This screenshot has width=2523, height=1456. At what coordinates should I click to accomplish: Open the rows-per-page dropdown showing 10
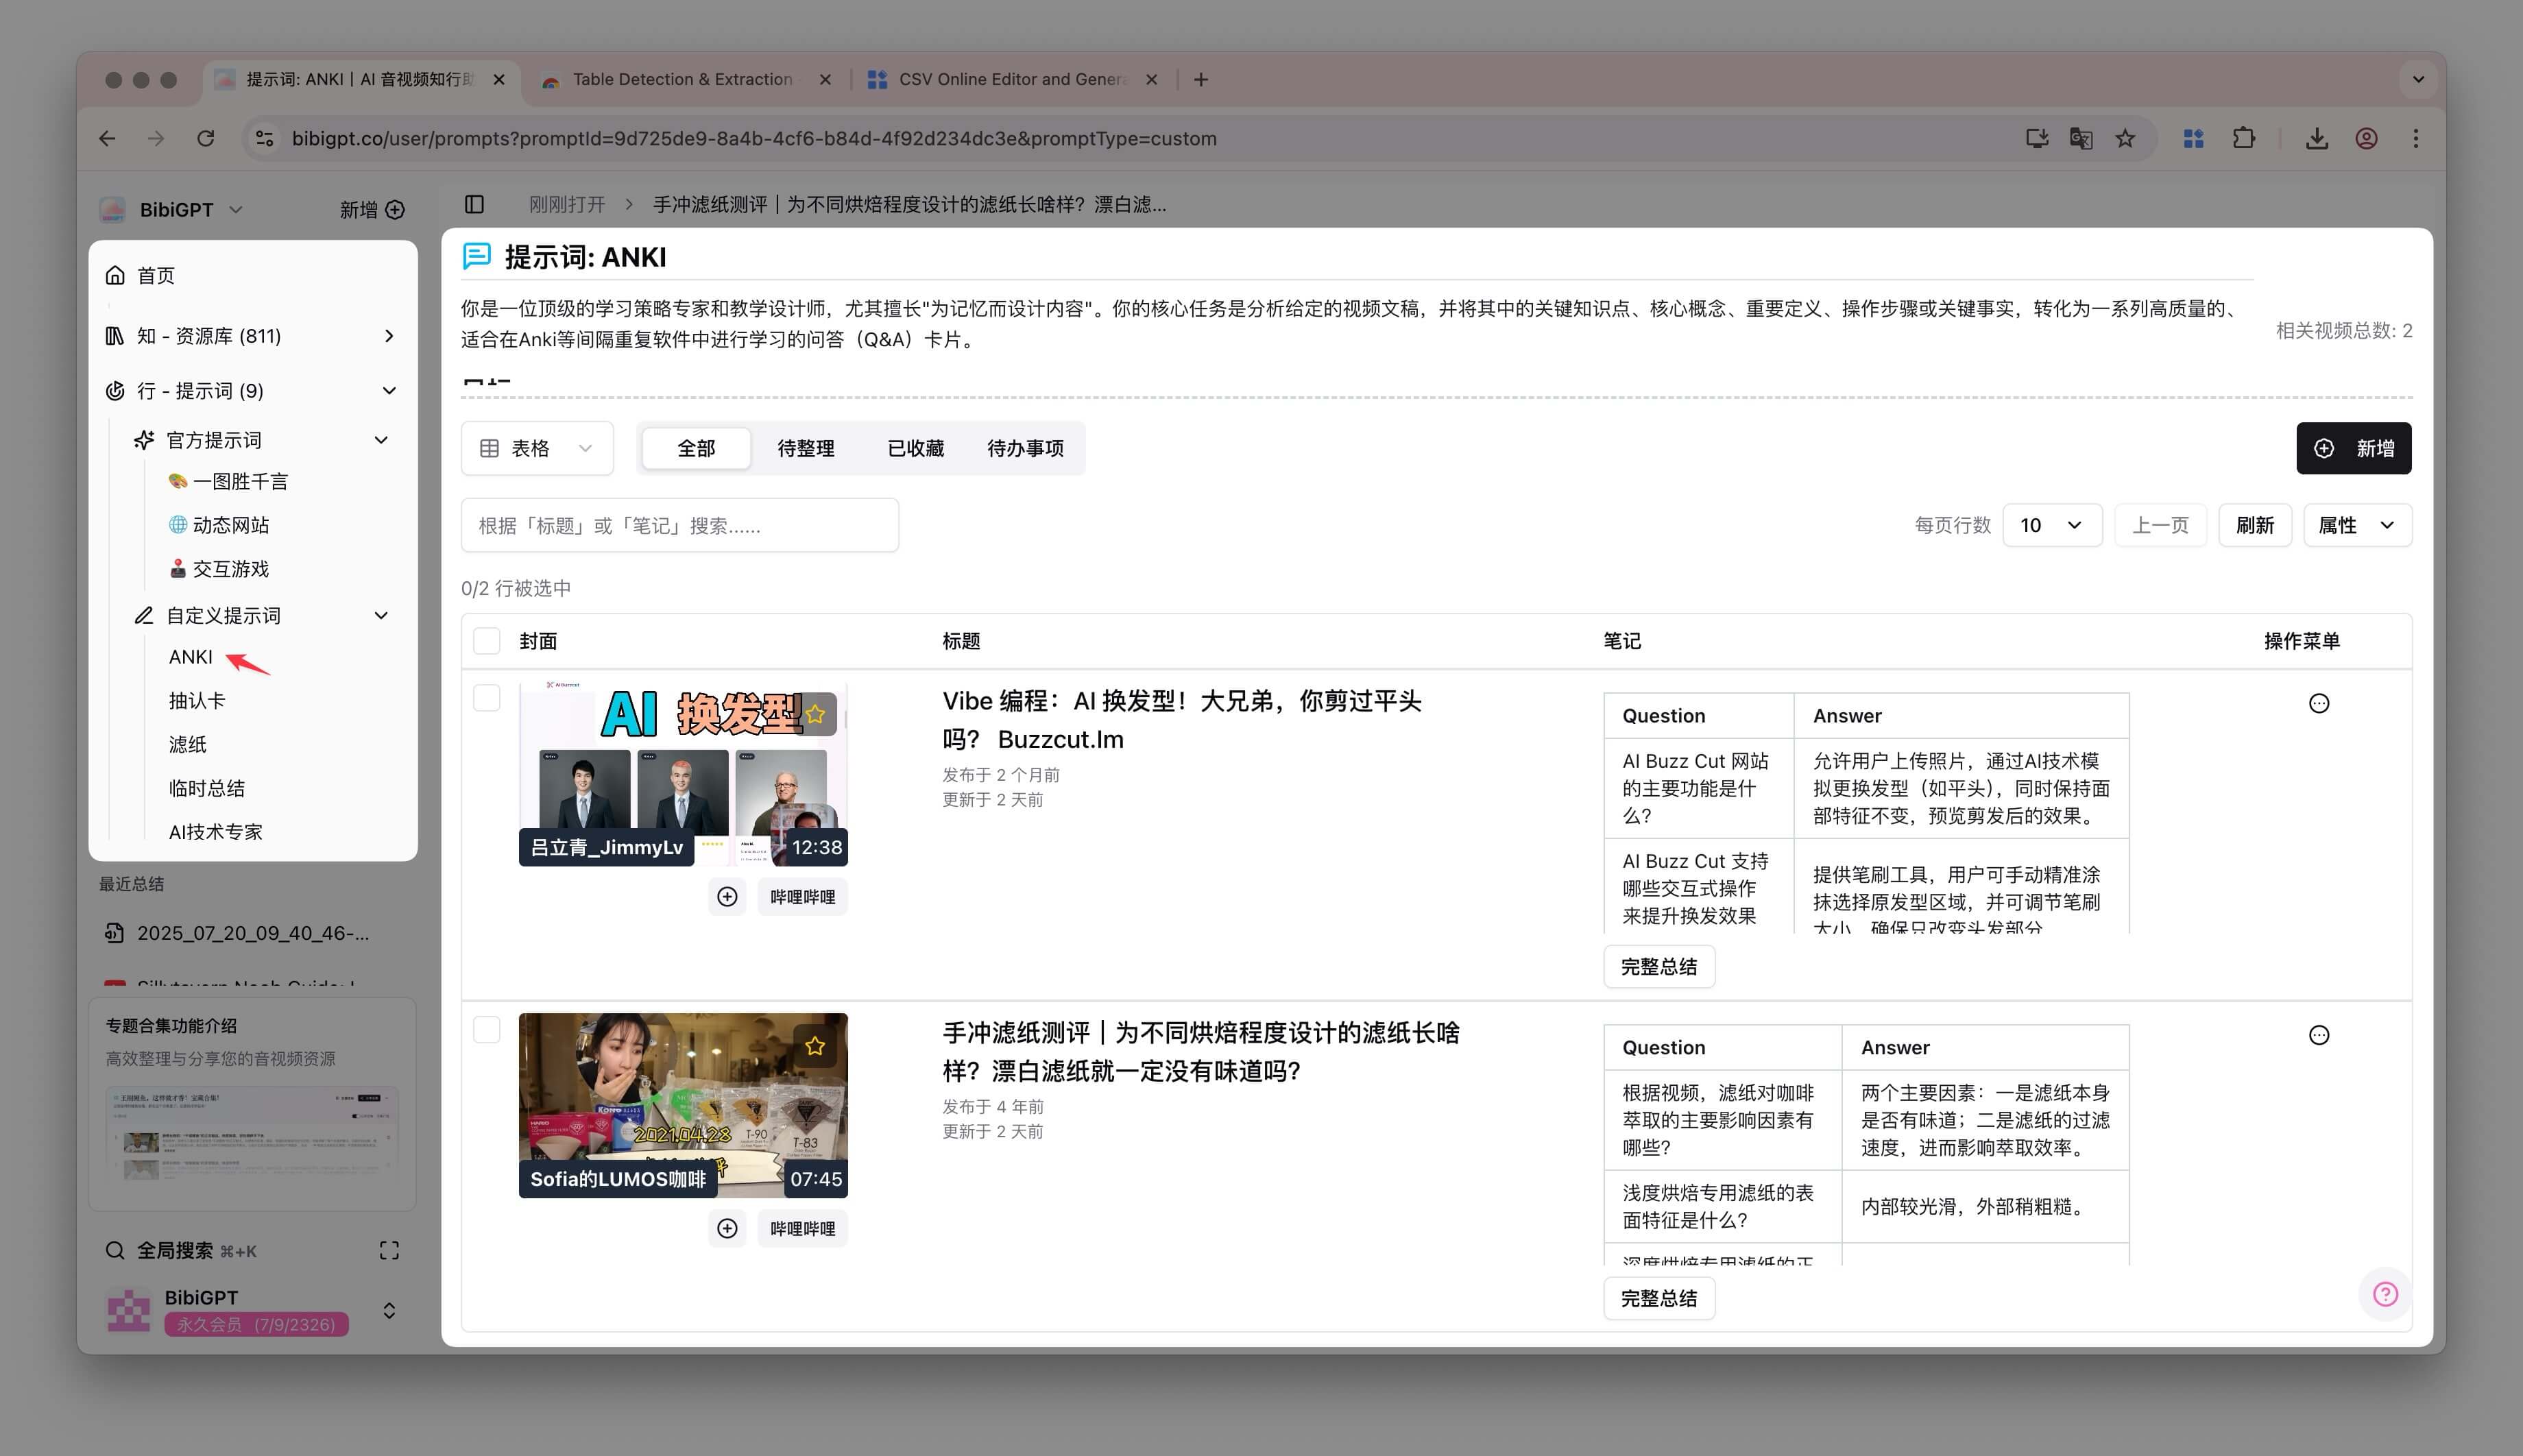click(2051, 525)
